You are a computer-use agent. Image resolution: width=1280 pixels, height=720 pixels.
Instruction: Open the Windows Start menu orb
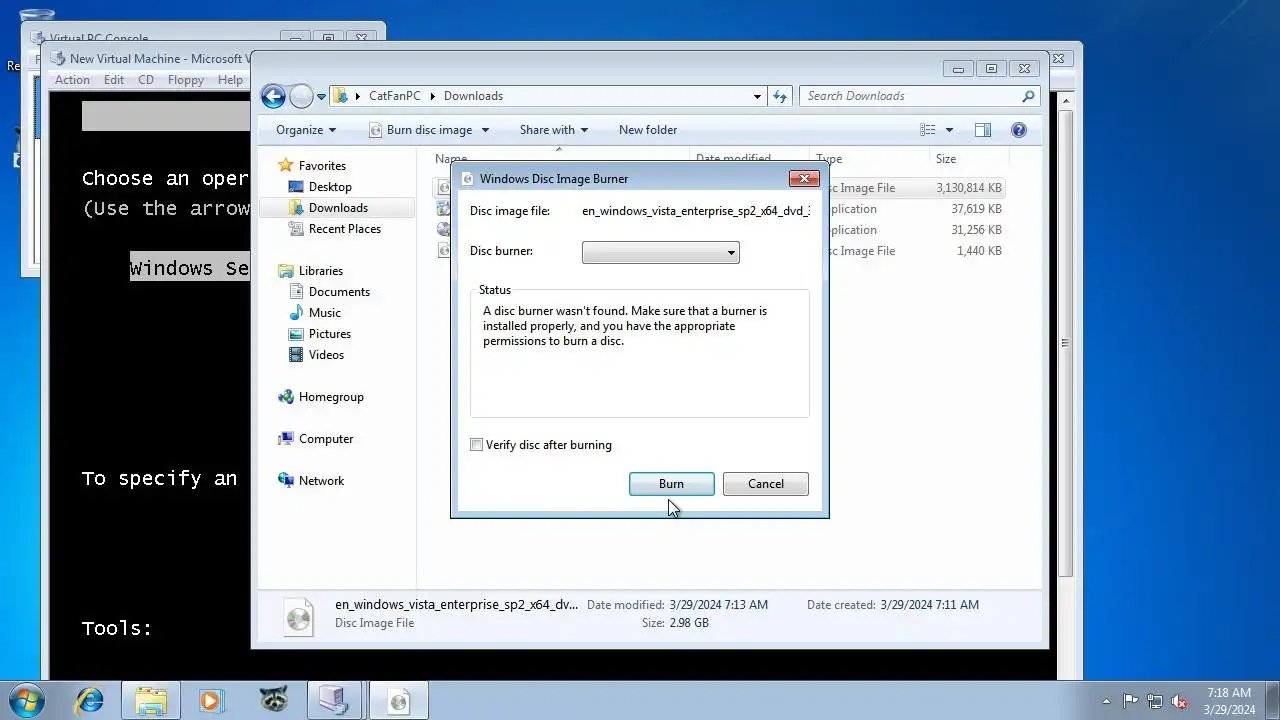[x=26, y=700]
